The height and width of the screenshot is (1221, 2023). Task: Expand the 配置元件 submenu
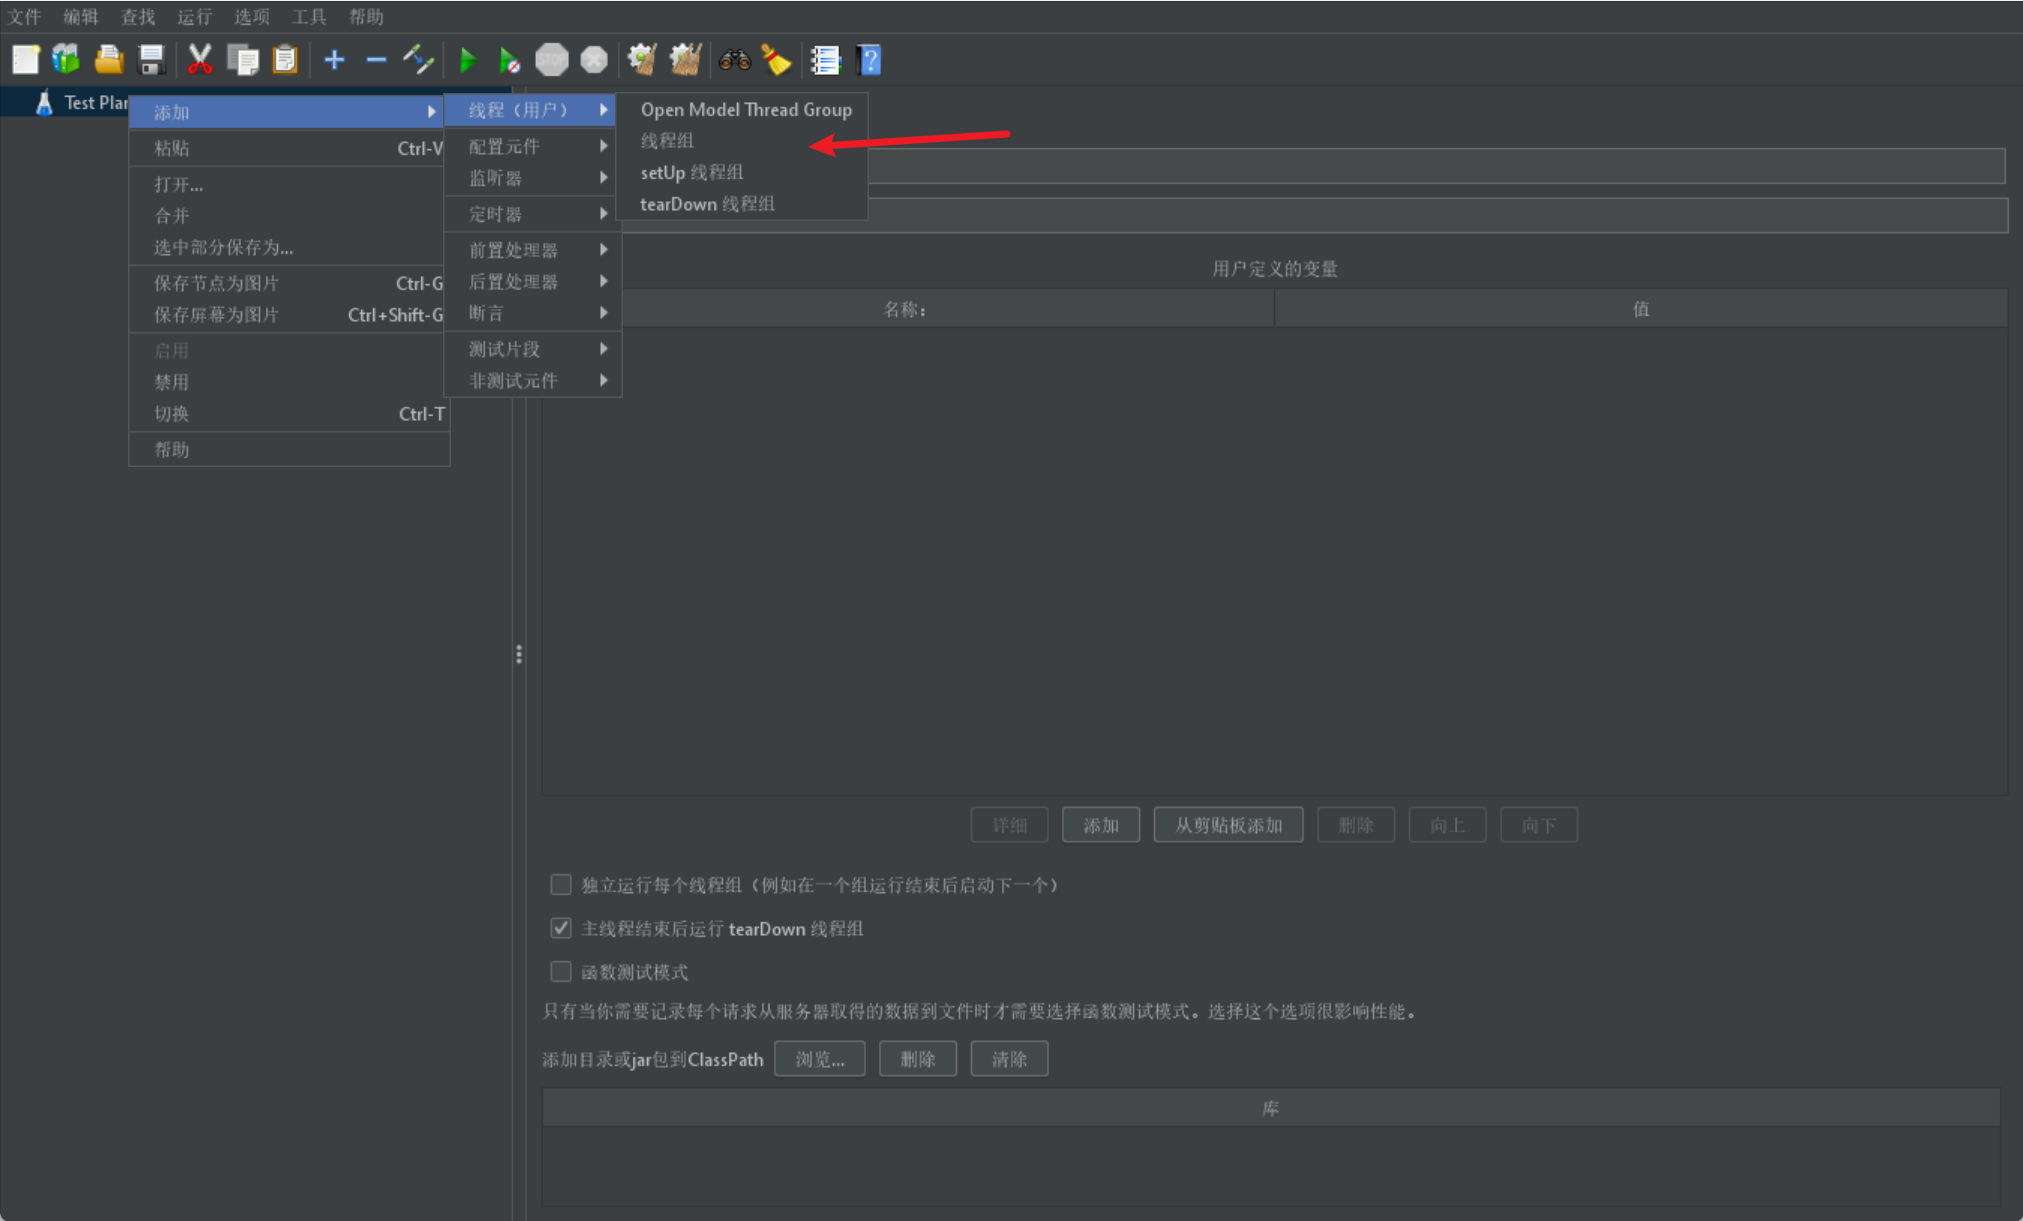pyautogui.click(x=531, y=146)
